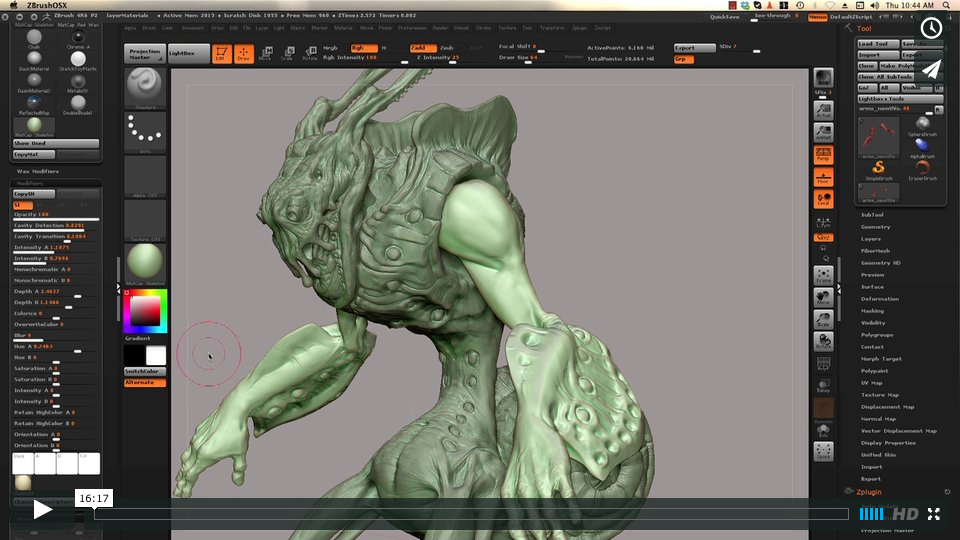Open the Dots stroke type thumbnail
The image size is (960, 540).
tap(145, 132)
